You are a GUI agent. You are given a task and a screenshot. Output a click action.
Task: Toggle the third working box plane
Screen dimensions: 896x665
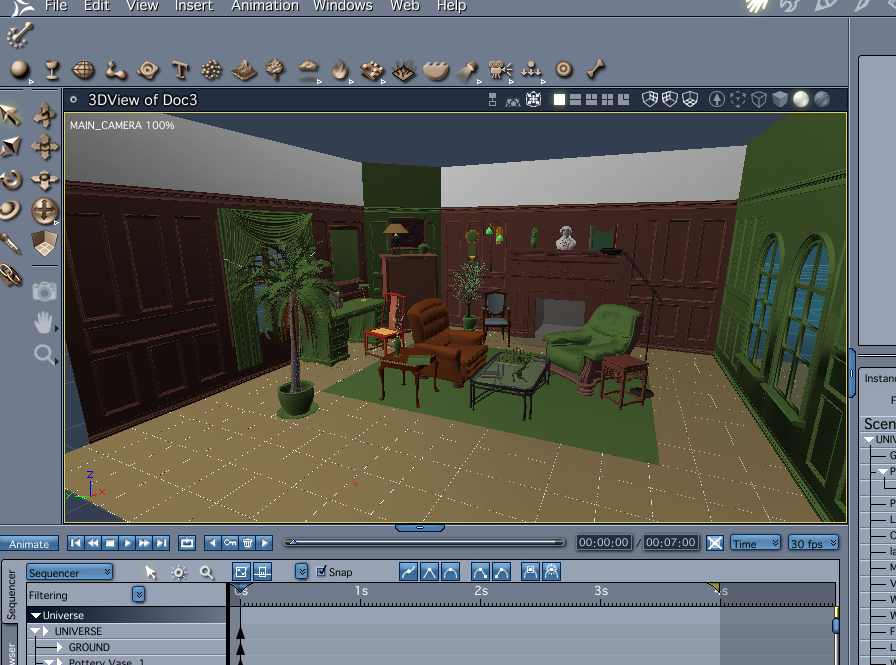690,99
